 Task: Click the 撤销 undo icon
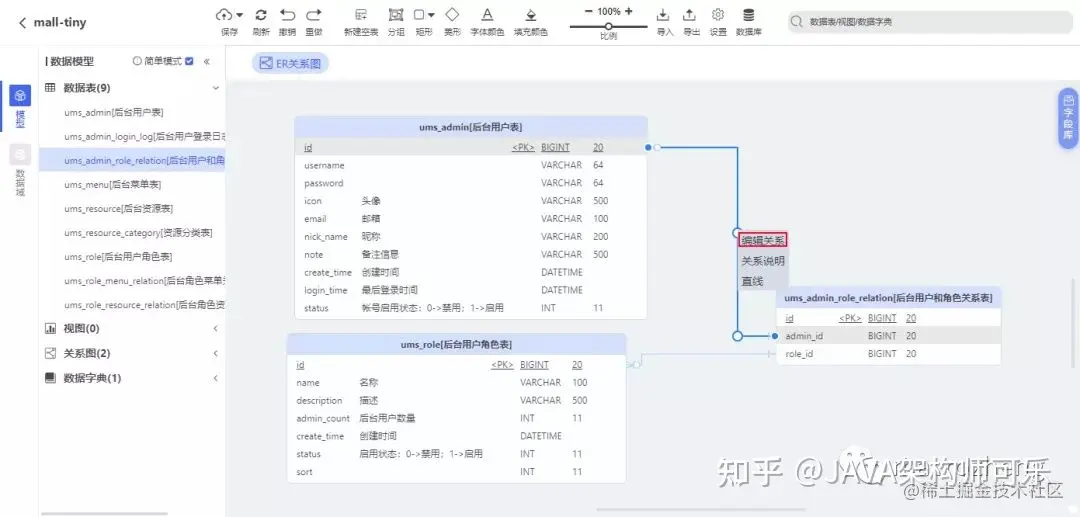[x=287, y=14]
